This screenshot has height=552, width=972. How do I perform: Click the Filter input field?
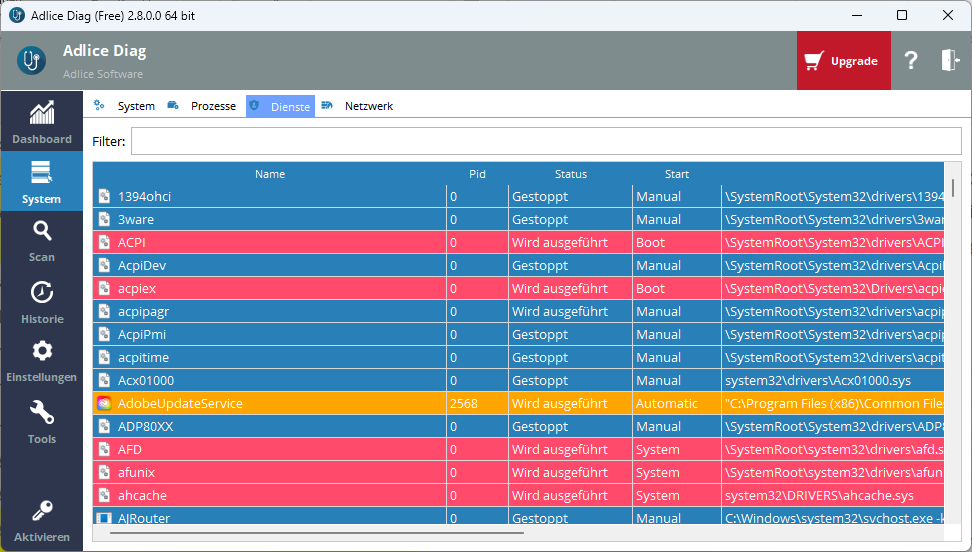[x=546, y=141]
